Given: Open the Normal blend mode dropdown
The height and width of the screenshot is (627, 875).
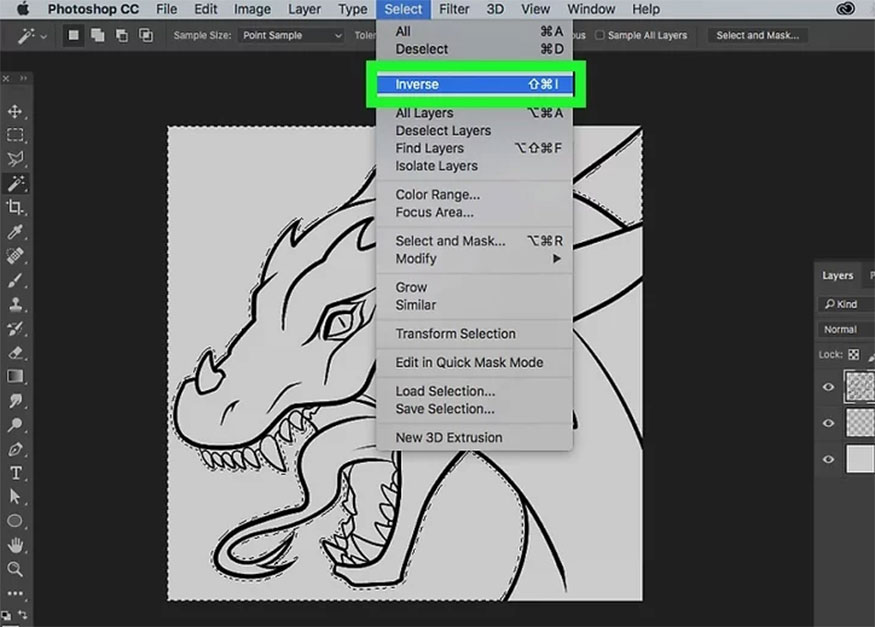Looking at the screenshot, I should [846, 329].
